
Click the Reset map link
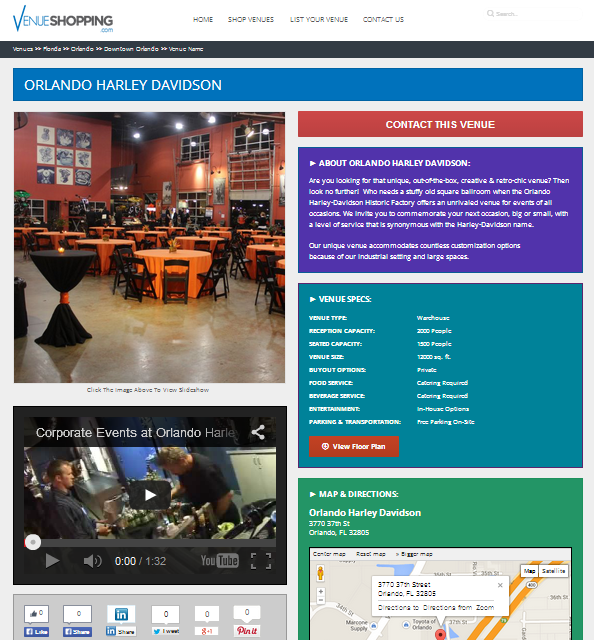pos(371,554)
